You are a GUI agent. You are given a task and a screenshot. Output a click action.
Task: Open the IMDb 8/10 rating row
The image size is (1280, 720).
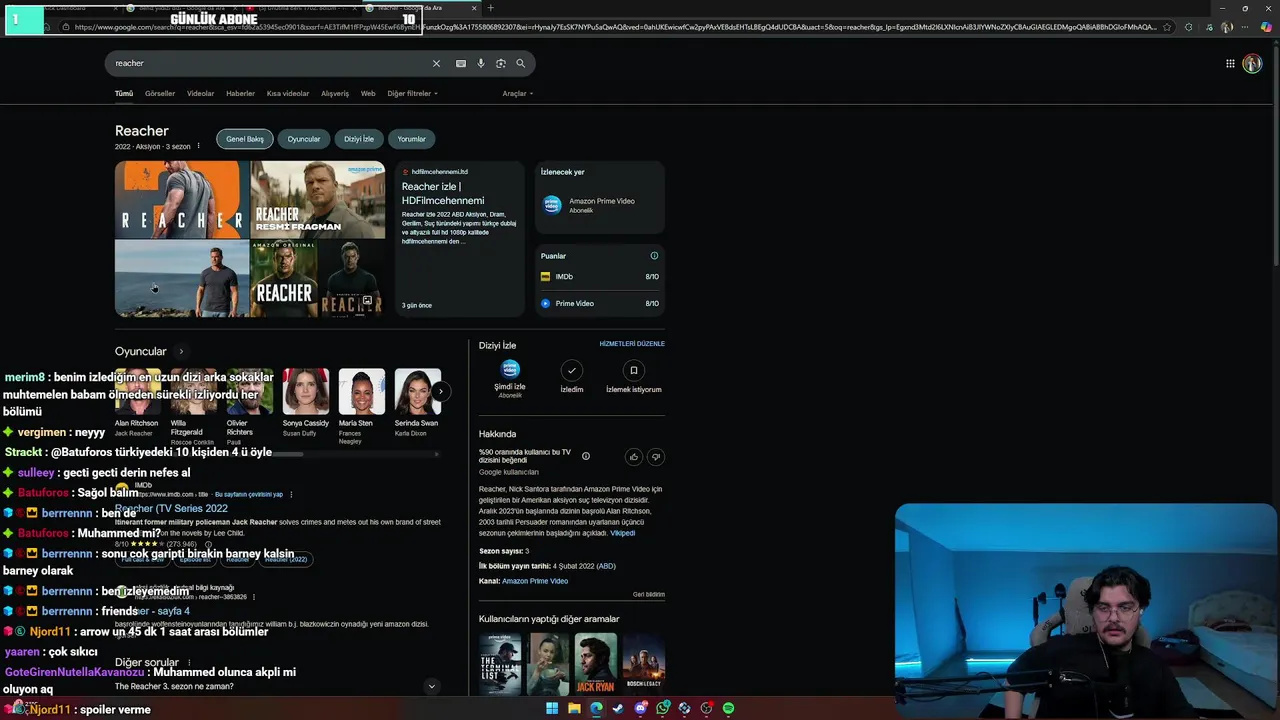point(599,276)
